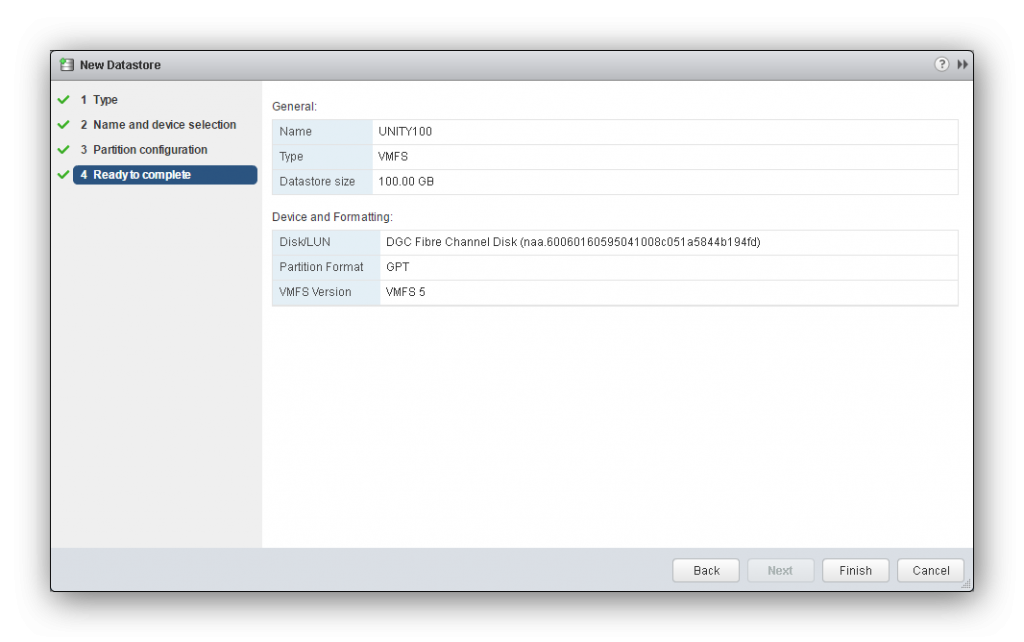Click the New Datastore wizard icon in title bar
Image resolution: width=1024 pixels, height=642 pixels.
point(66,63)
